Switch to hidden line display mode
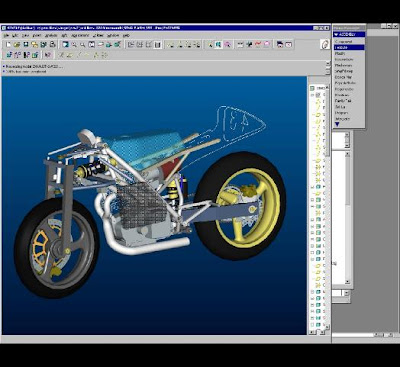This screenshot has height=367, width=400. tap(140, 44)
